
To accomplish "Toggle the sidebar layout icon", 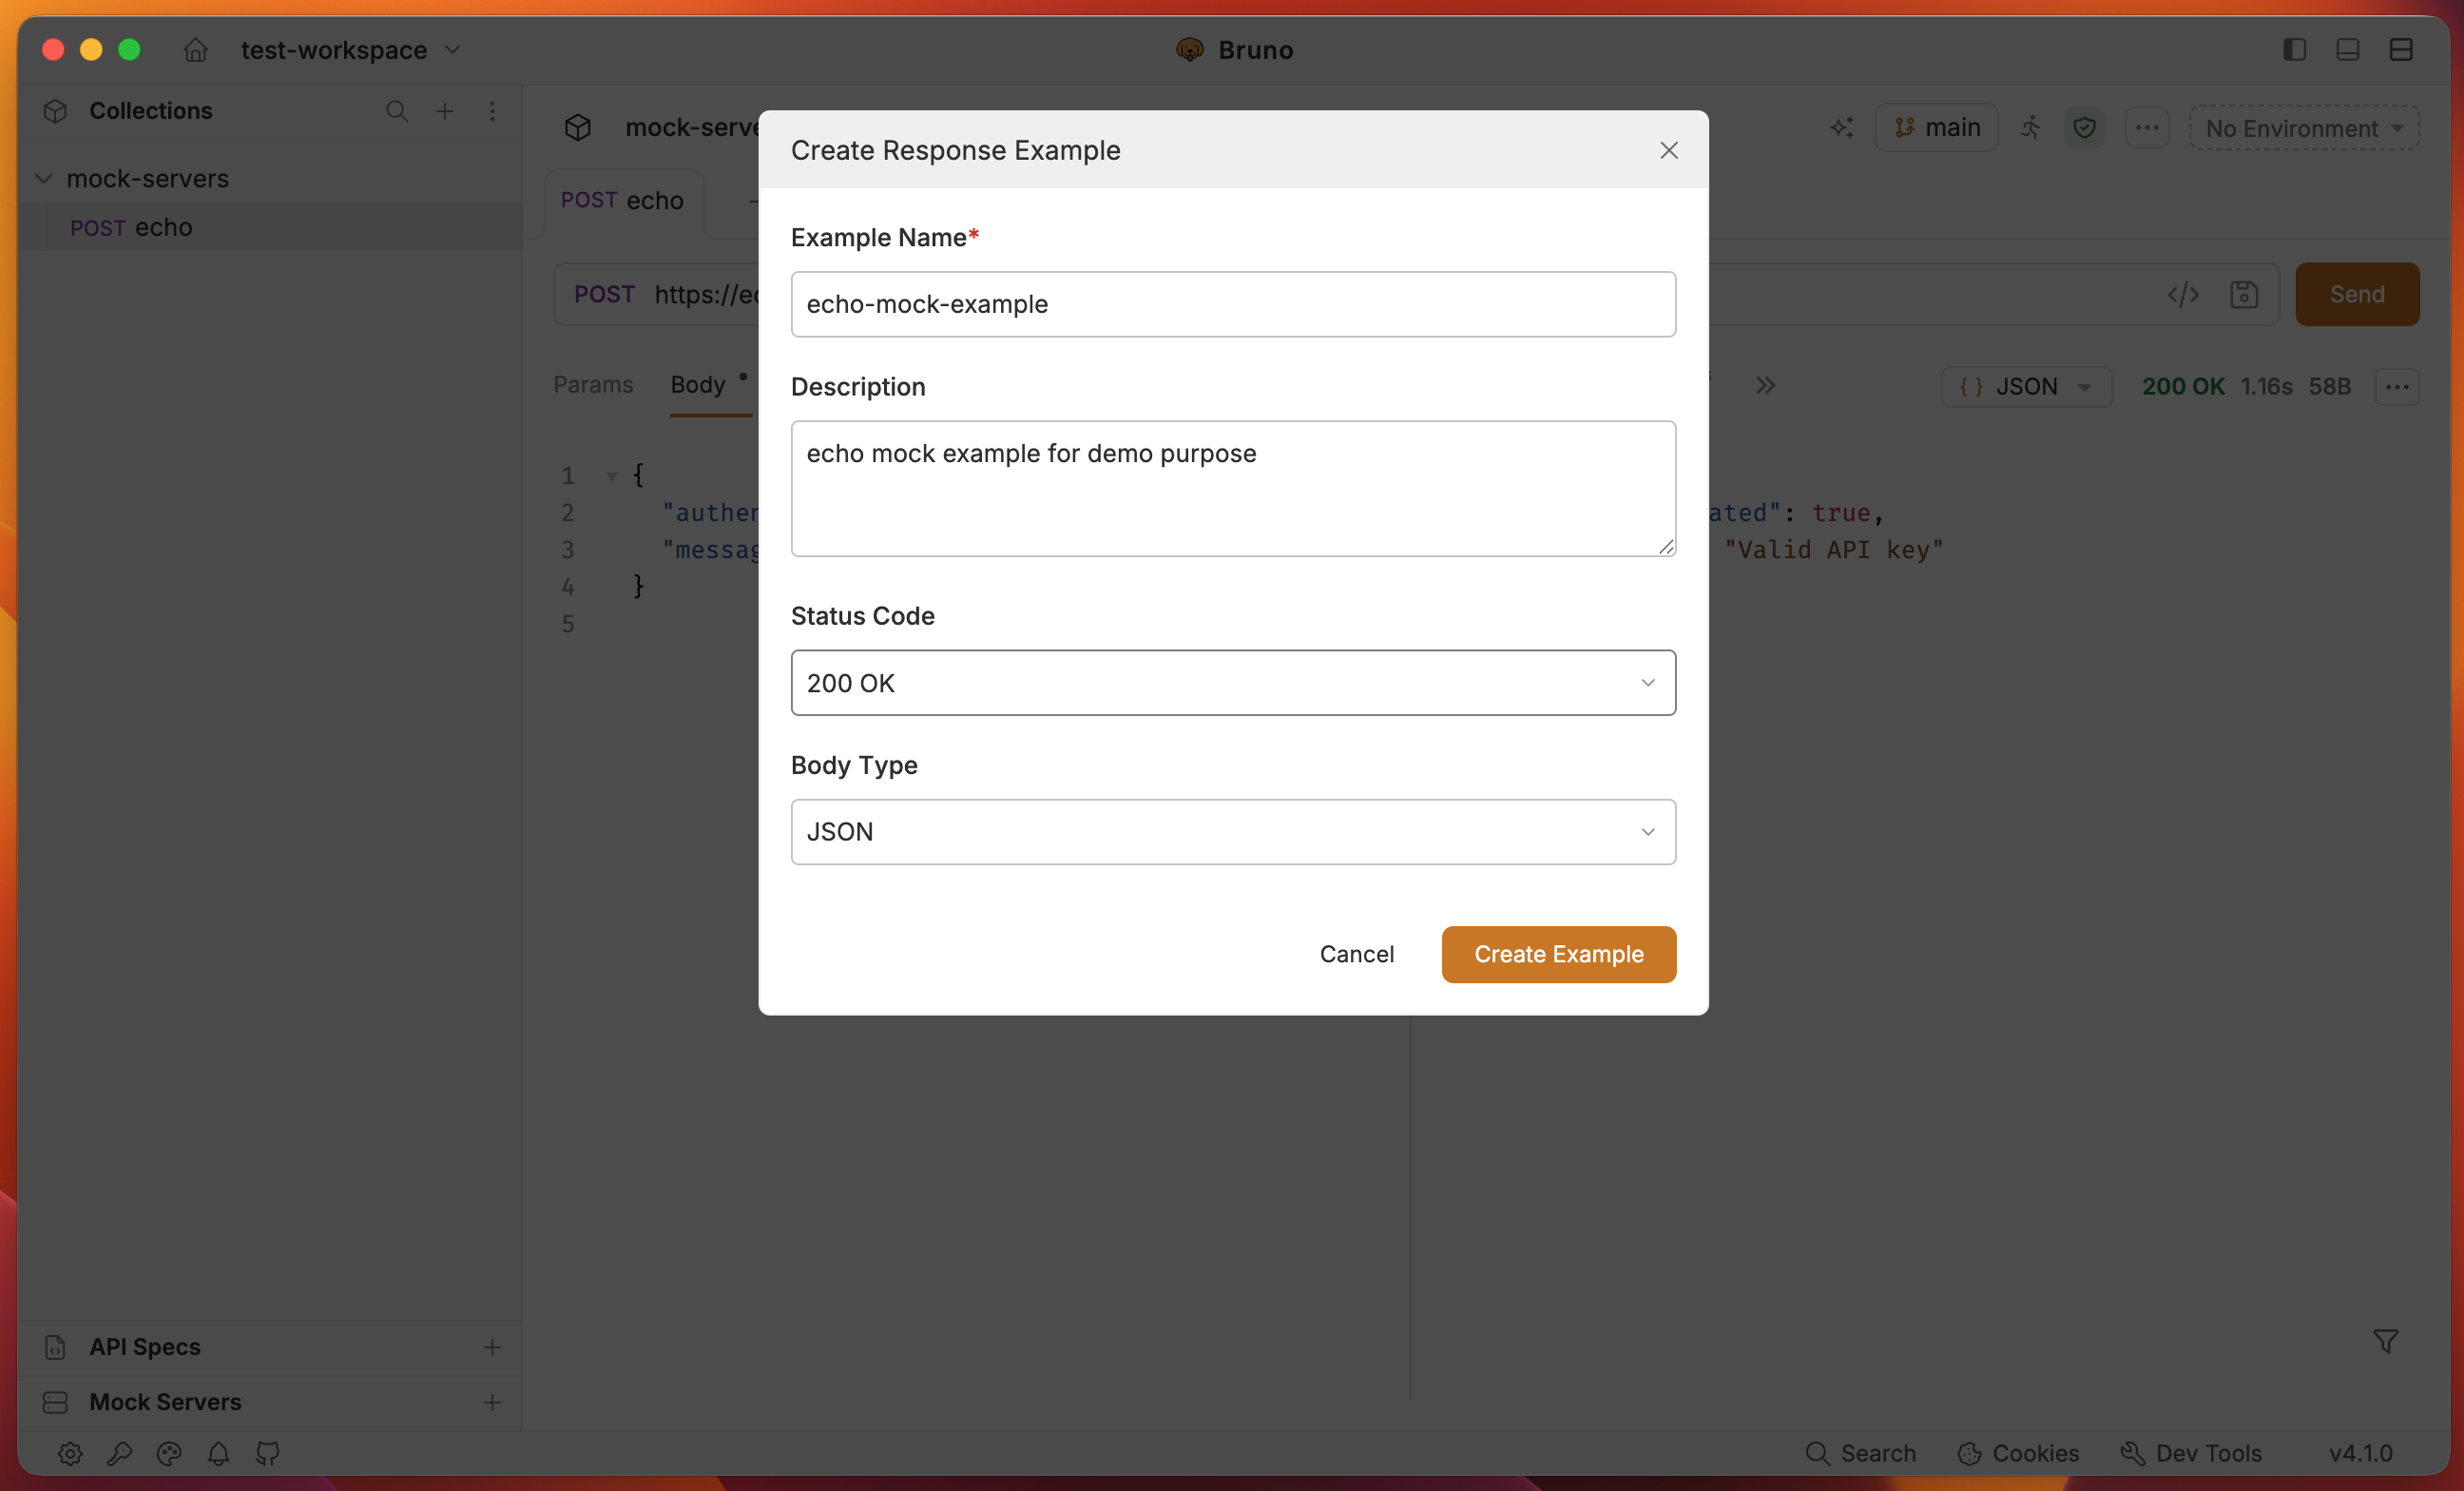I will pyautogui.click(x=2294, y=50).
